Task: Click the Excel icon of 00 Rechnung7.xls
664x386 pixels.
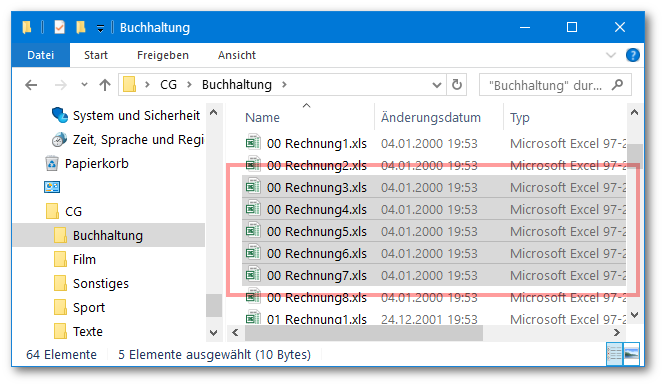Action: coord(253,275)
